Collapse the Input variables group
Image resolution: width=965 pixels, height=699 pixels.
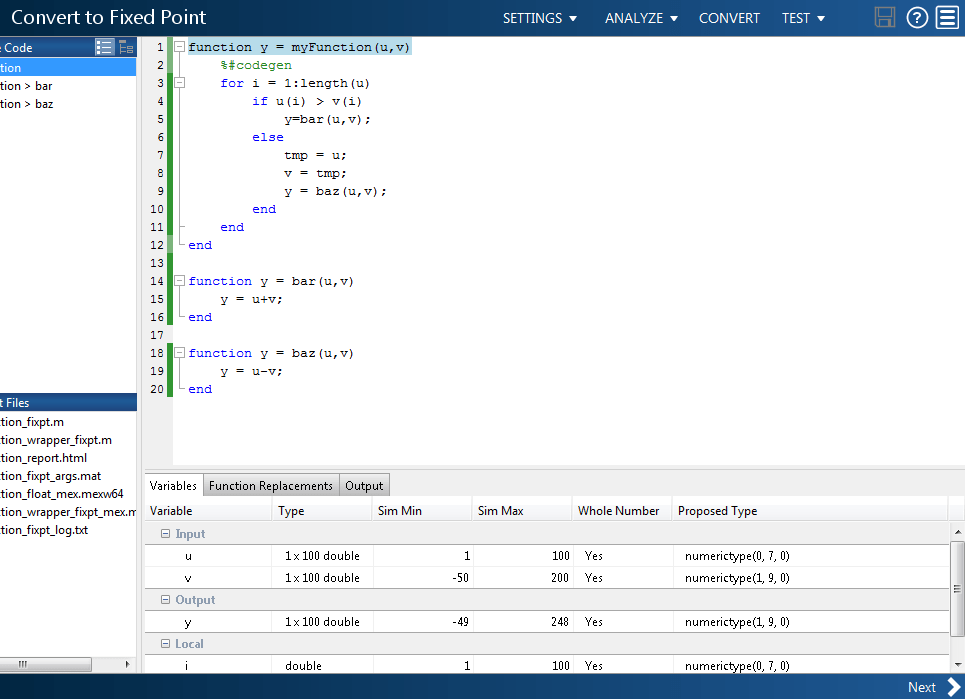click(166, 534)
